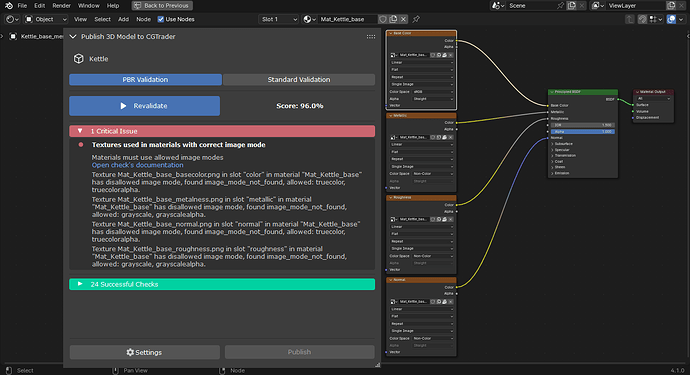The height and width of the screenshot is (375, 690).
Task: Unlink the image in Normal node
Action: pos(450,301)
